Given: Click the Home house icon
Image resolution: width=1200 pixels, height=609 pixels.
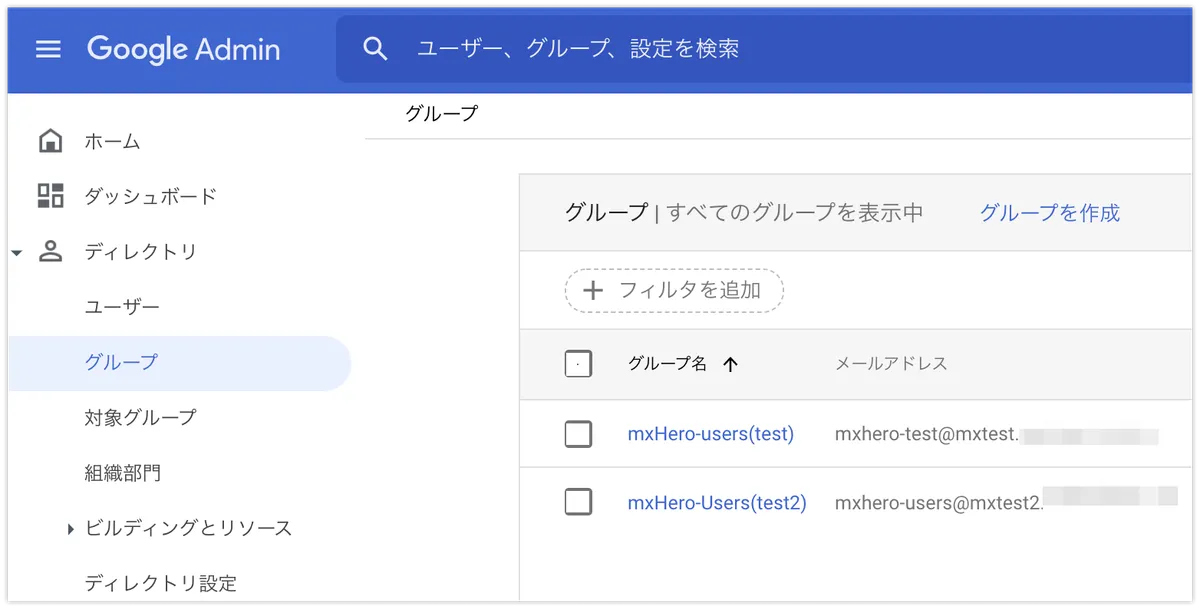Looking at the screenshot, I should click(50, 141).
